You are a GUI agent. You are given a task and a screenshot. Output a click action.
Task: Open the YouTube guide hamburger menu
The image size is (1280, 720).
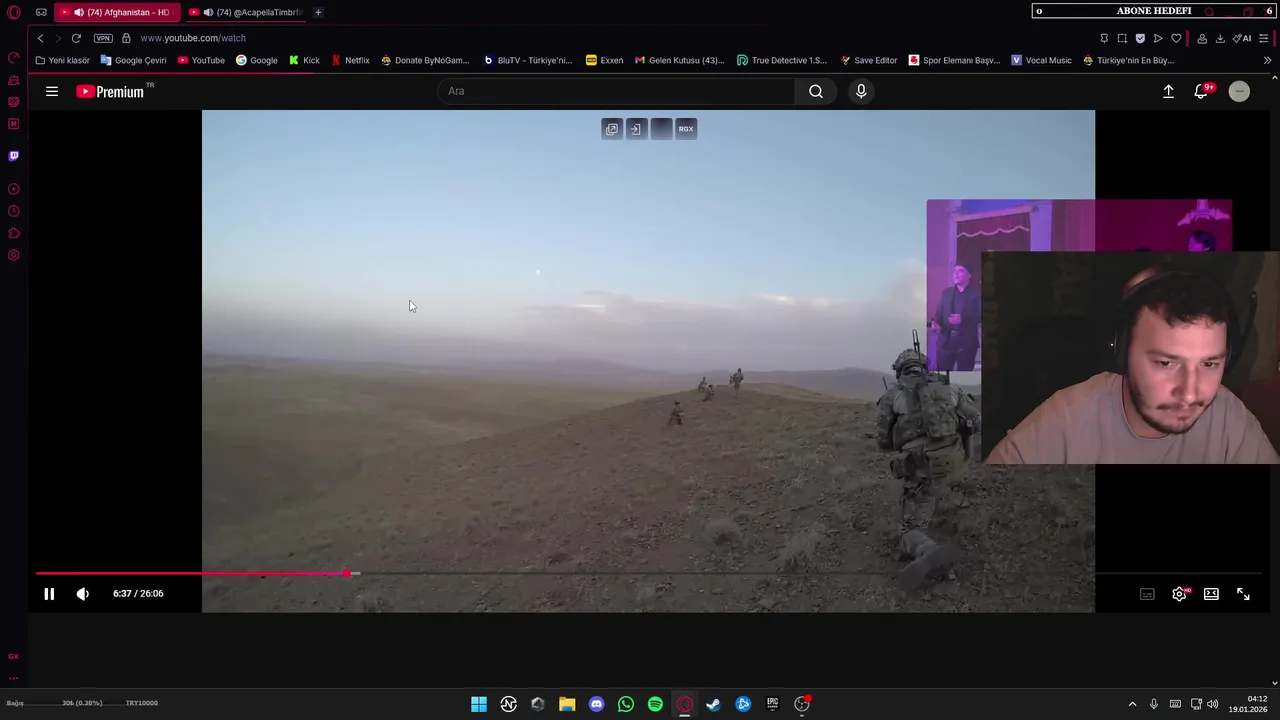(52, 91)
